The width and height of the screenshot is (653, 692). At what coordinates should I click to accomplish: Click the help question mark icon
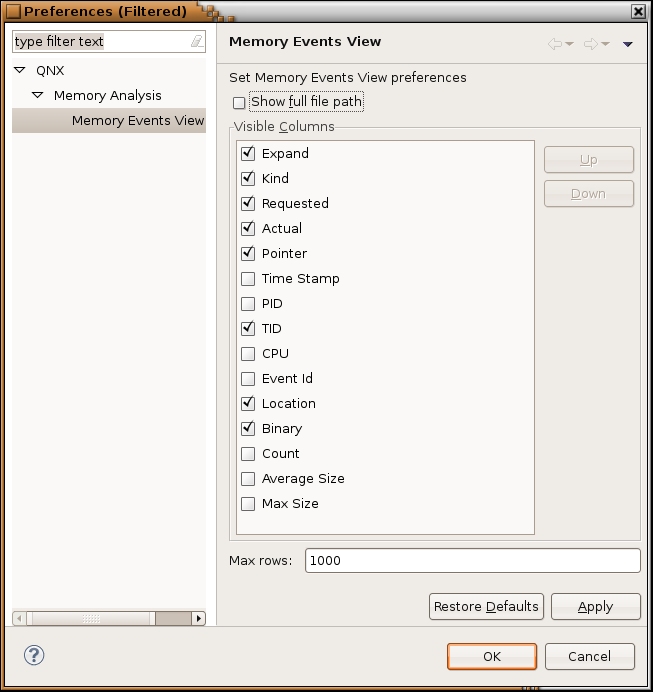(34, 656)
